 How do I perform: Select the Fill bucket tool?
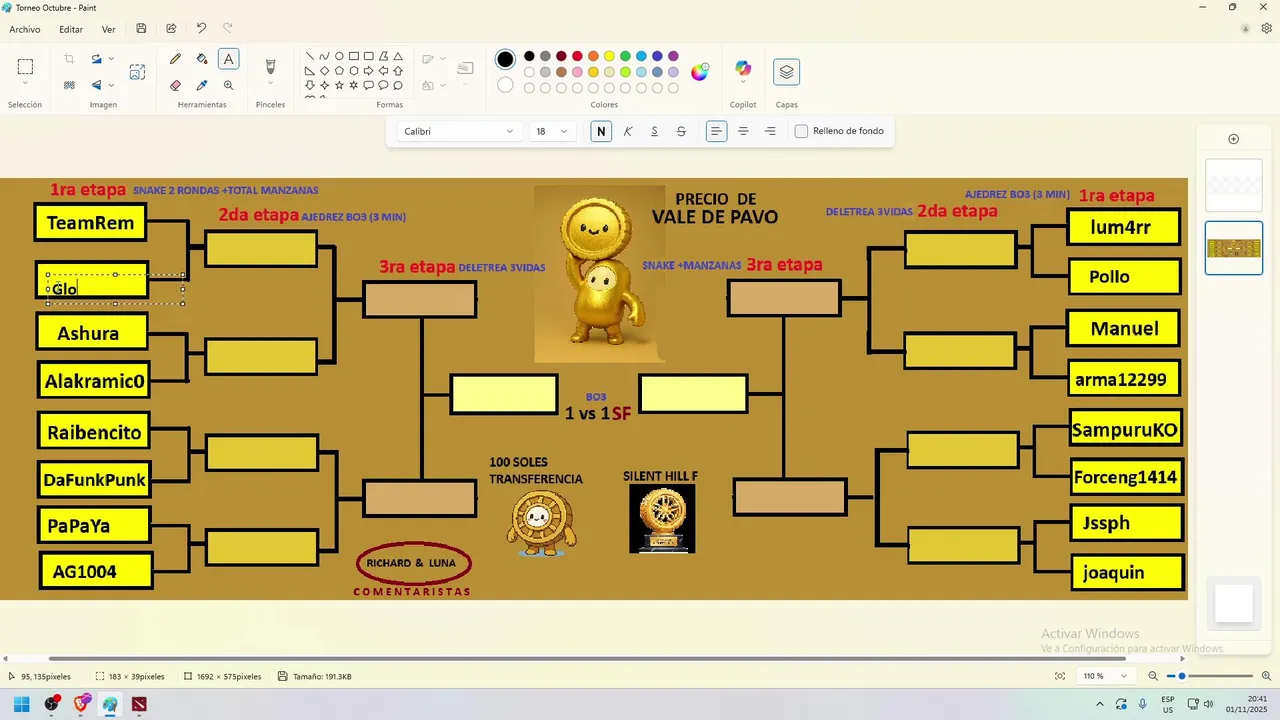[x=202, y=59]
